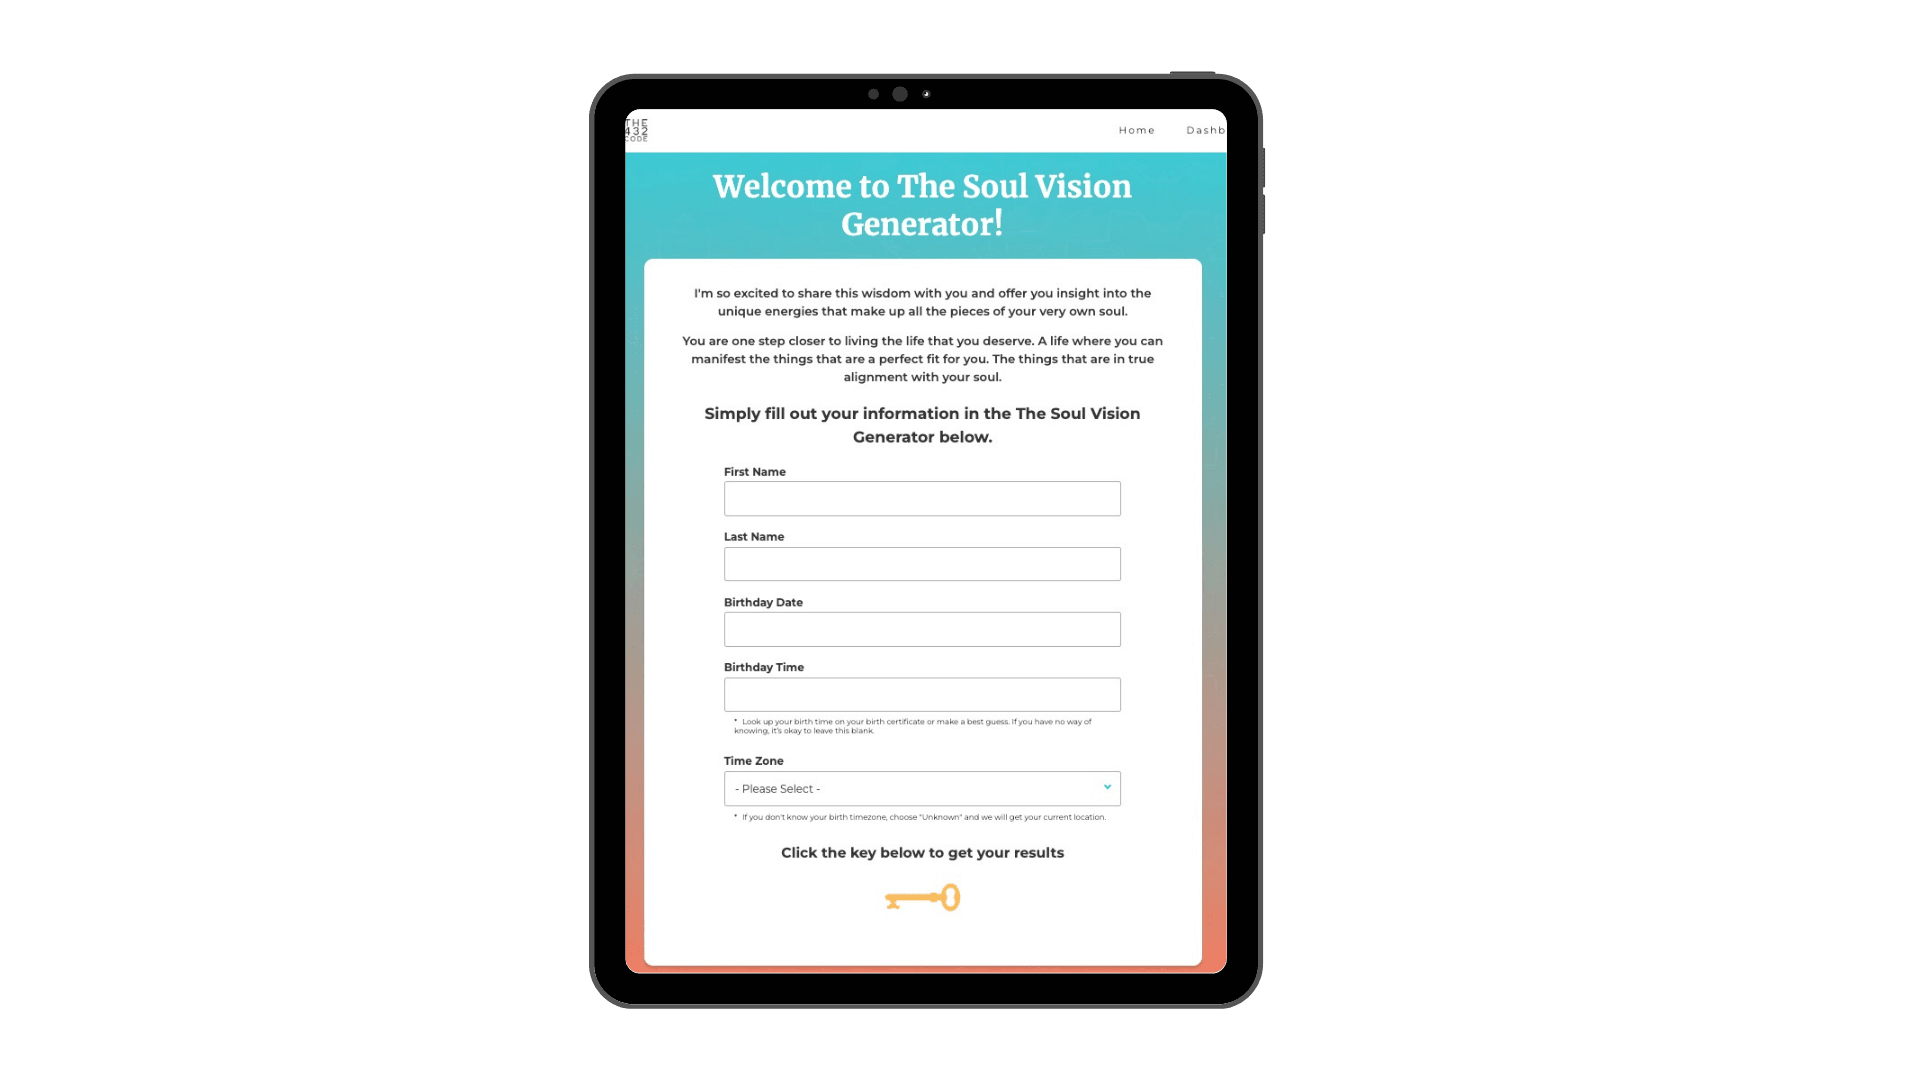This screenshot has width=1920, height=1080.
Task: Click the Birthday Date input field
Action: 922,629
